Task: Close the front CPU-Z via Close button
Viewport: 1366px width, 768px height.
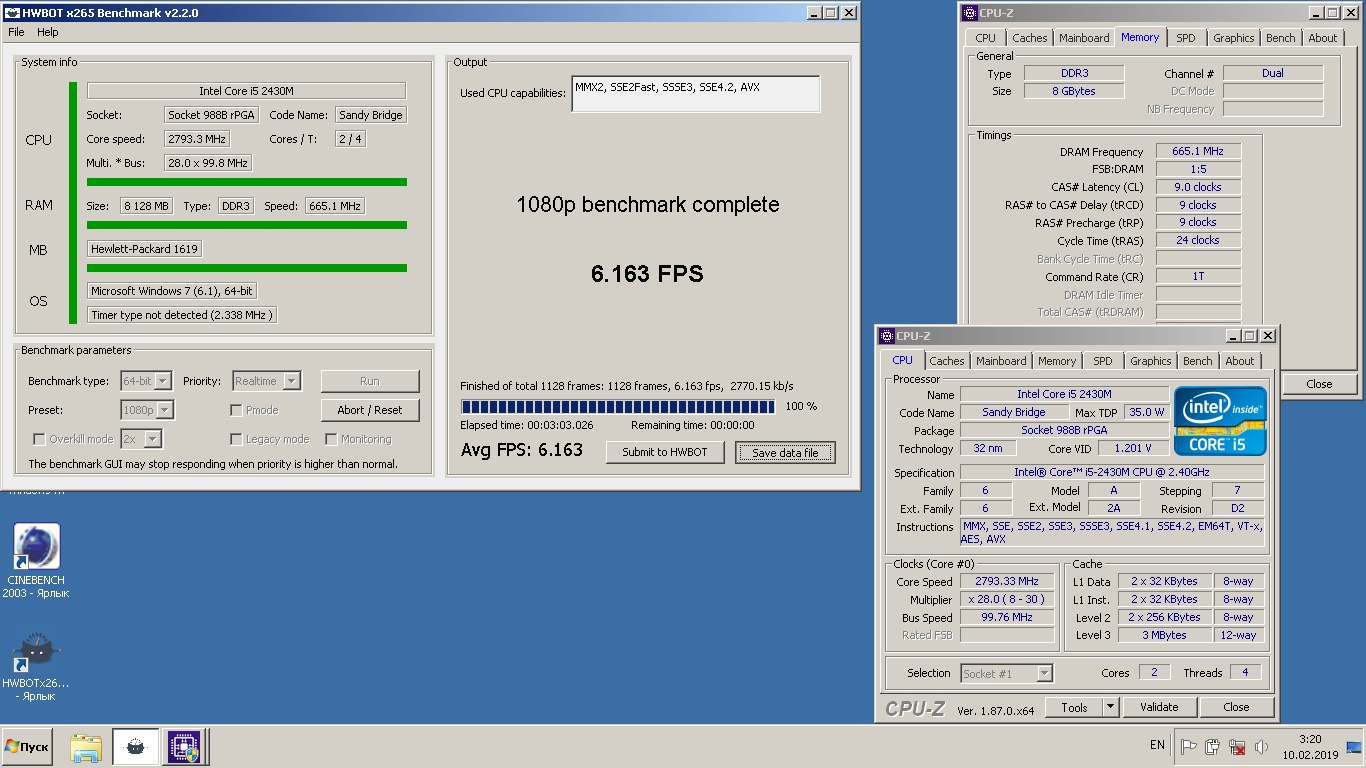Action: pyautogui.click(x=1237, y=707)
